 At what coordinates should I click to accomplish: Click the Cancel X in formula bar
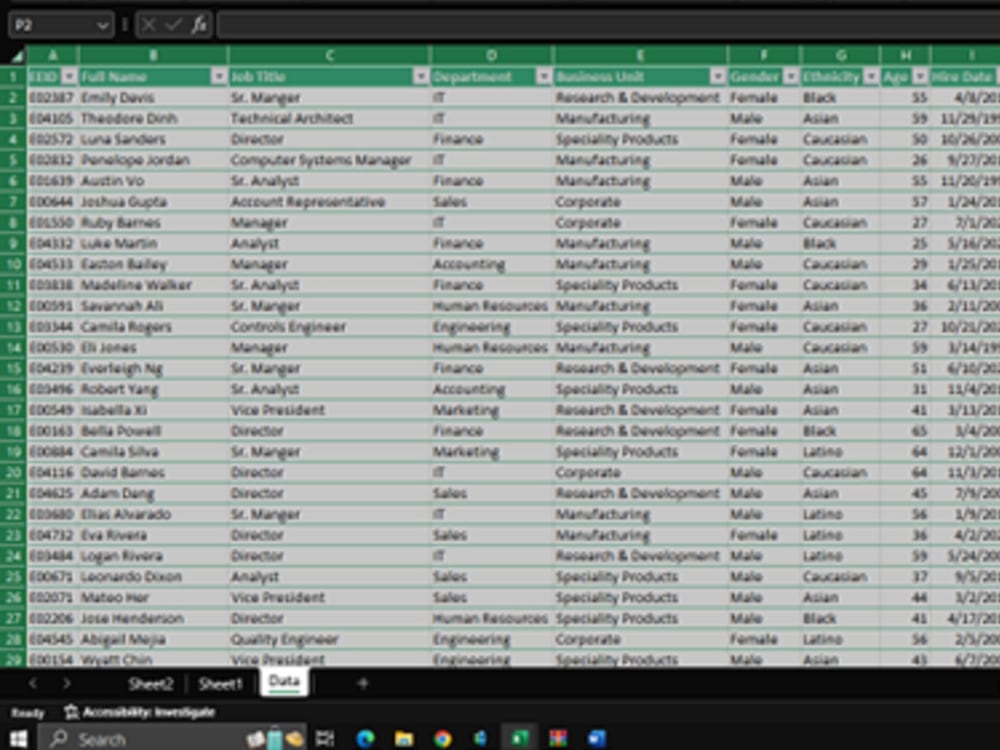tap(149, 25)
